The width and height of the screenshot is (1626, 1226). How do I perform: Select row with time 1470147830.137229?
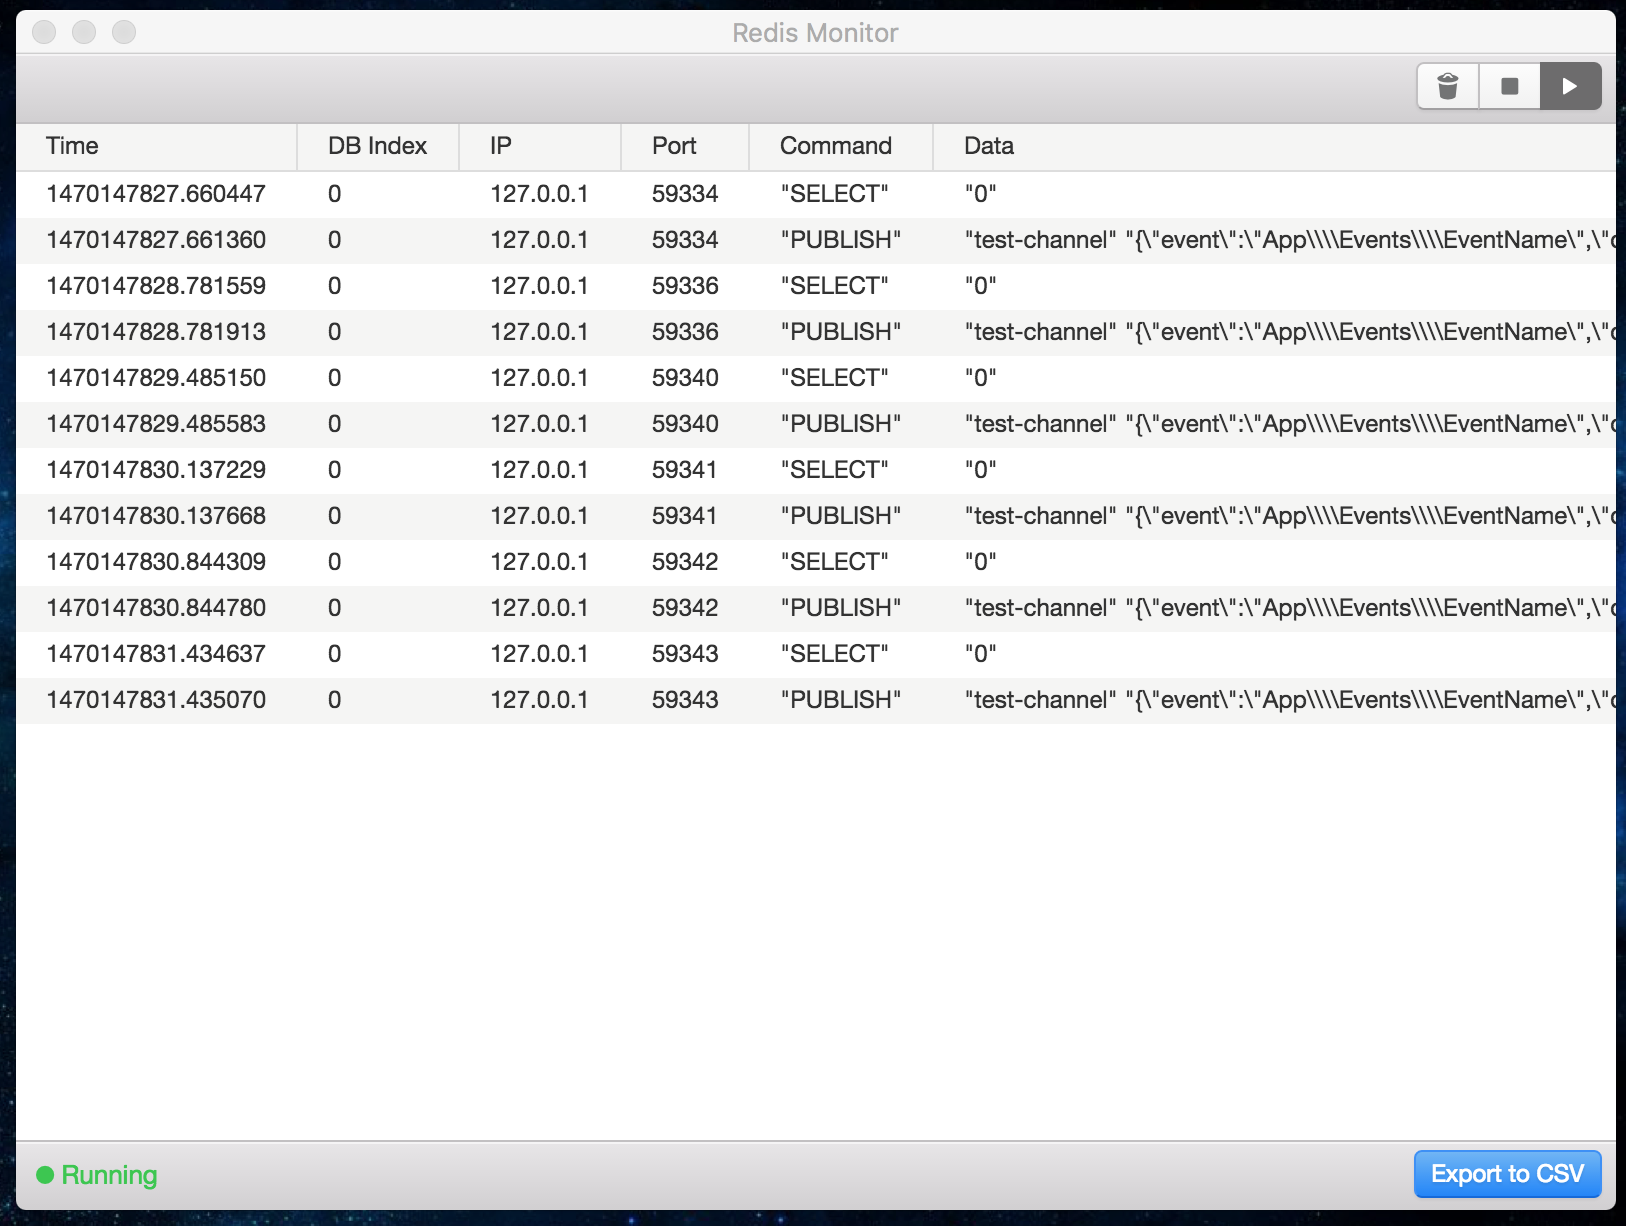pyautogui.click(x=816, y=470)
